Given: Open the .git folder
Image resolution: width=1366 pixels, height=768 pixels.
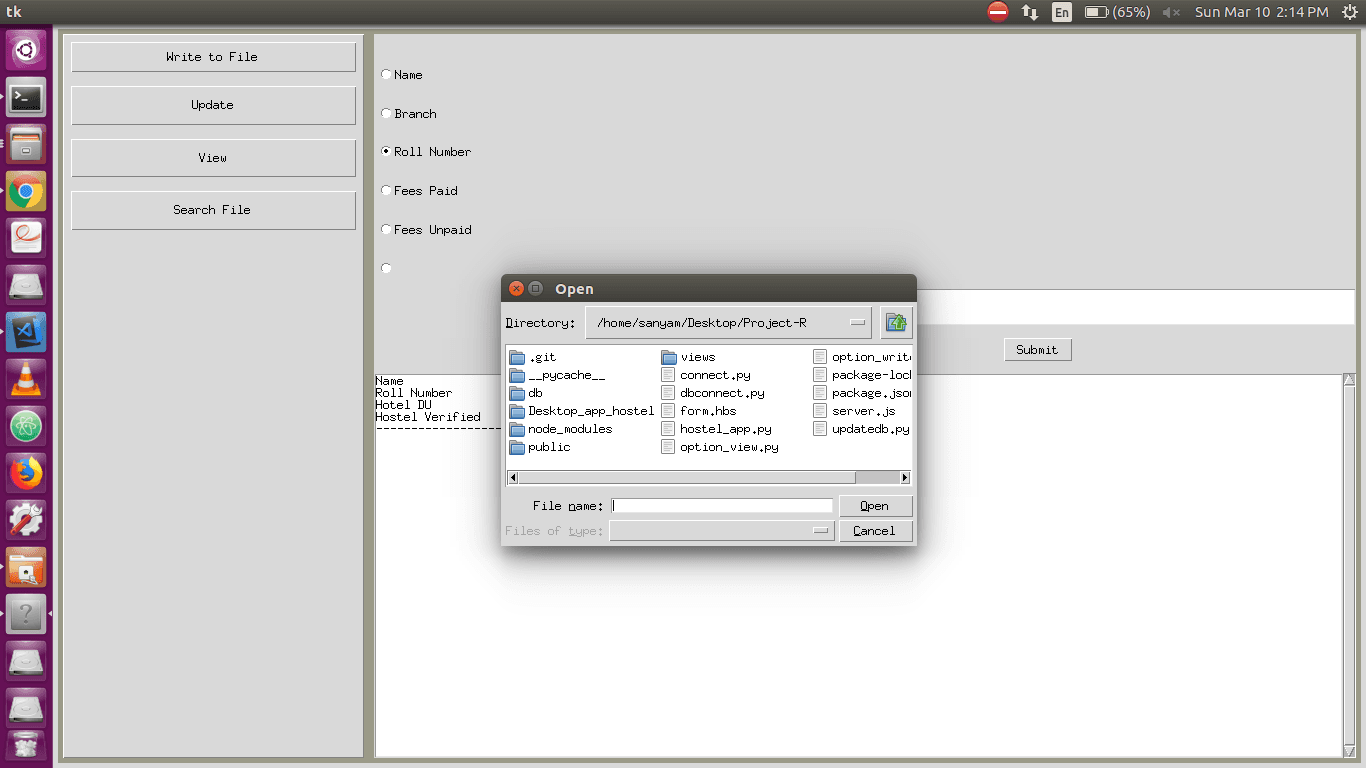Looking at the screenshot, I should pos(533,357).
